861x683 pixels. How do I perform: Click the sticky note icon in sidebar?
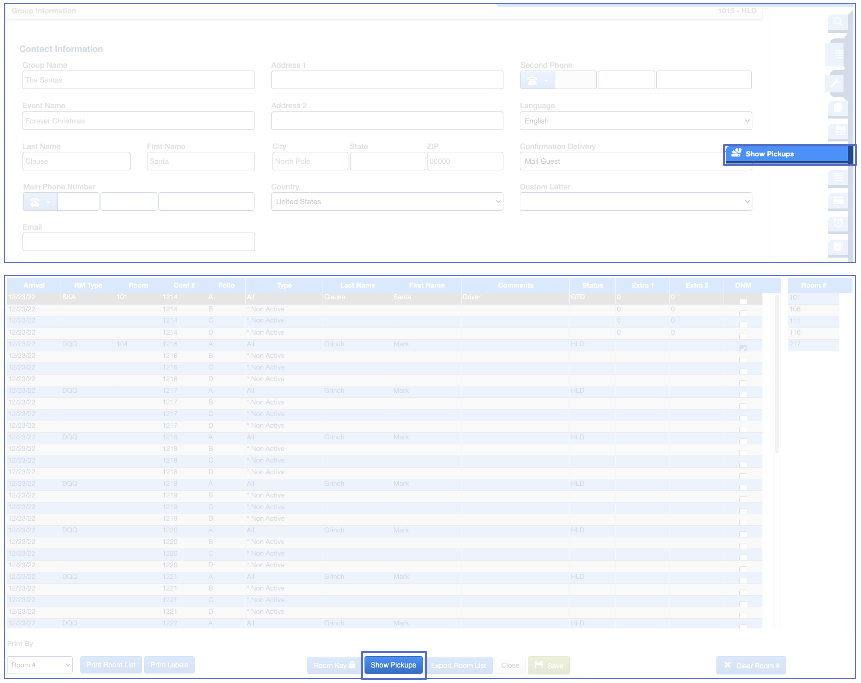click(839, 108)
